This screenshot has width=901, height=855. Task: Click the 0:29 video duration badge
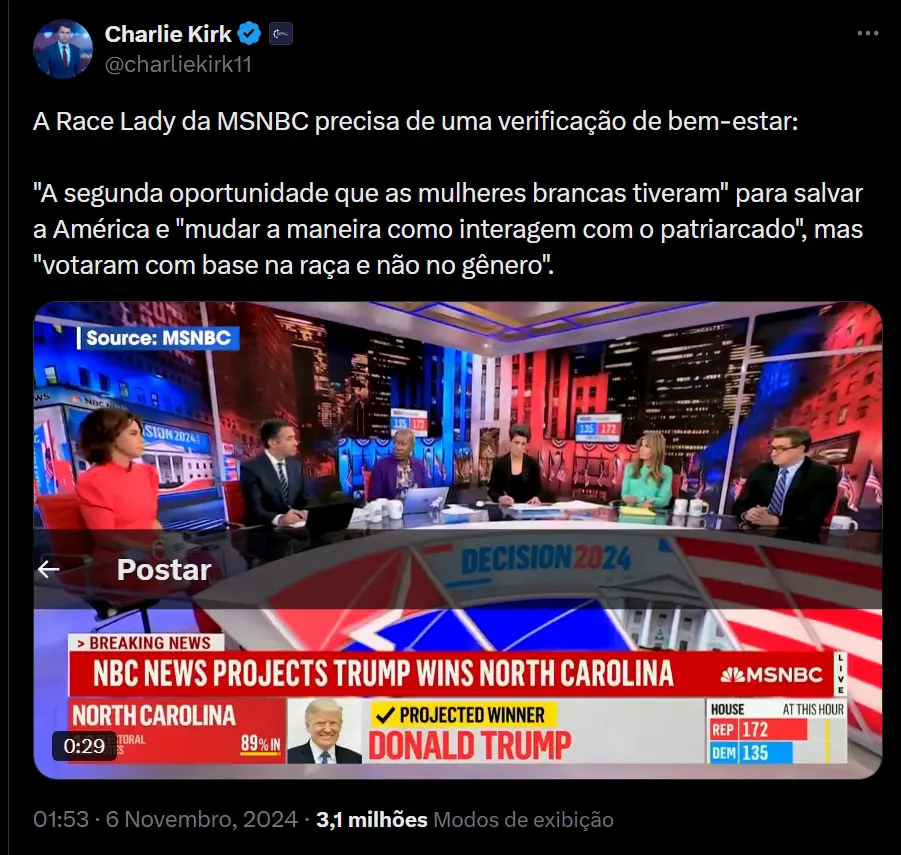coord(84,746)
